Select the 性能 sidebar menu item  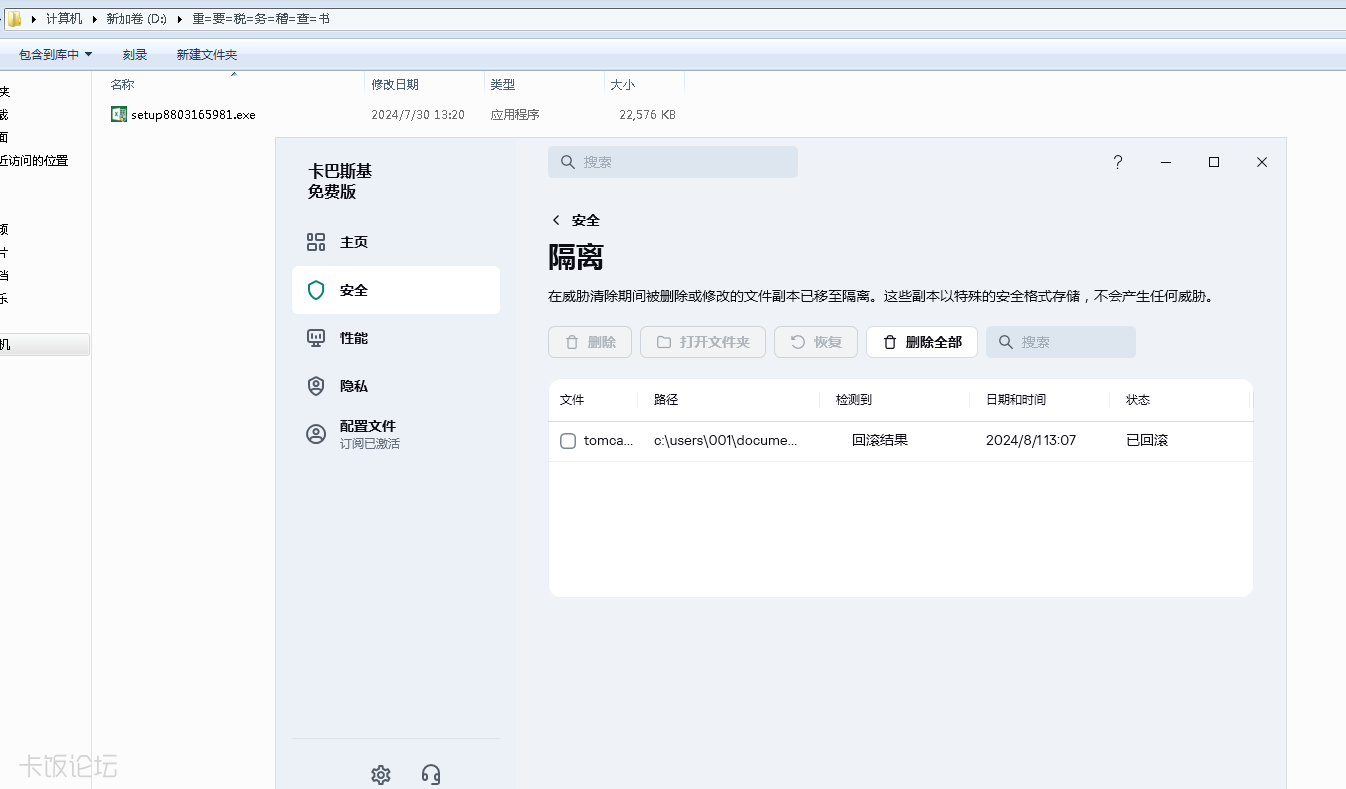click(x=396, y=338)
